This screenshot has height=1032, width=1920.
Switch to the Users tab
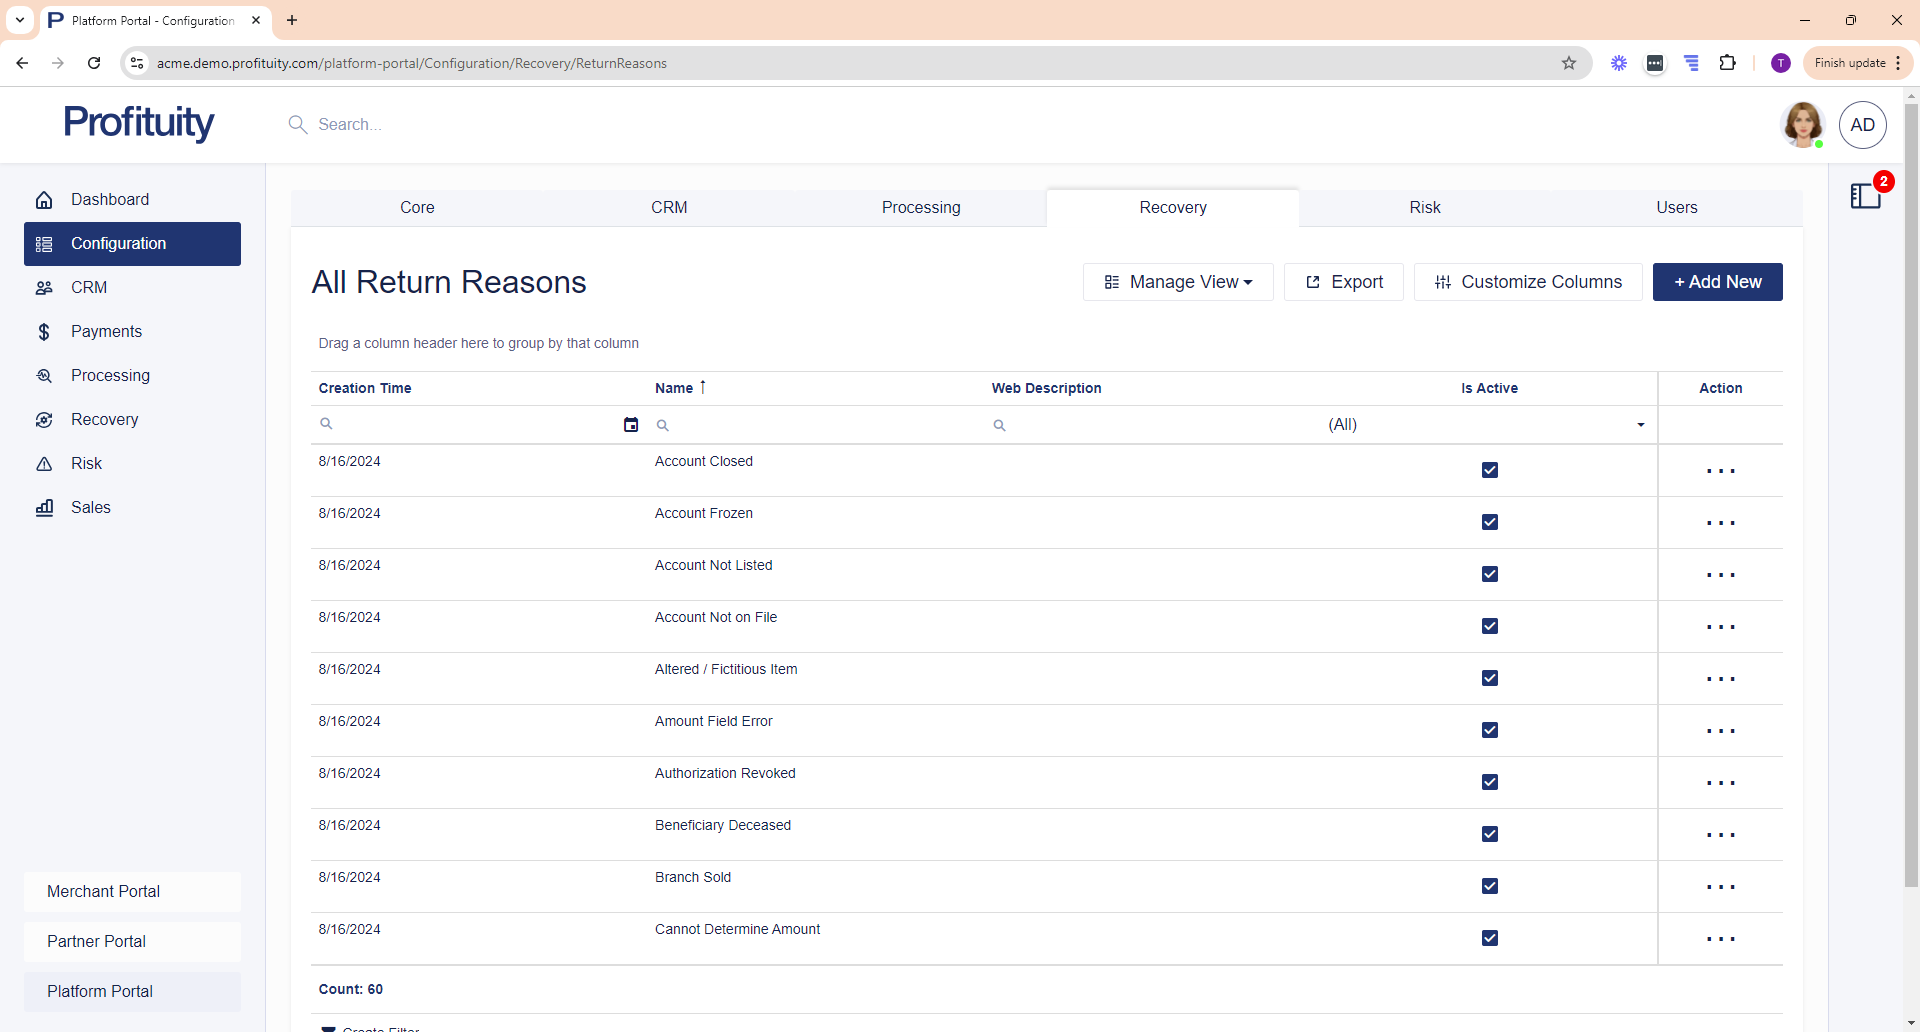tap(1676, 208)
